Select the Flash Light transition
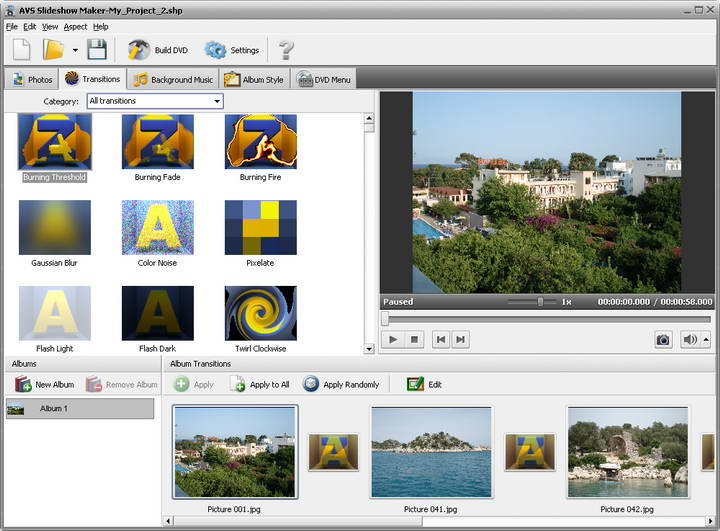 point(55,320)
